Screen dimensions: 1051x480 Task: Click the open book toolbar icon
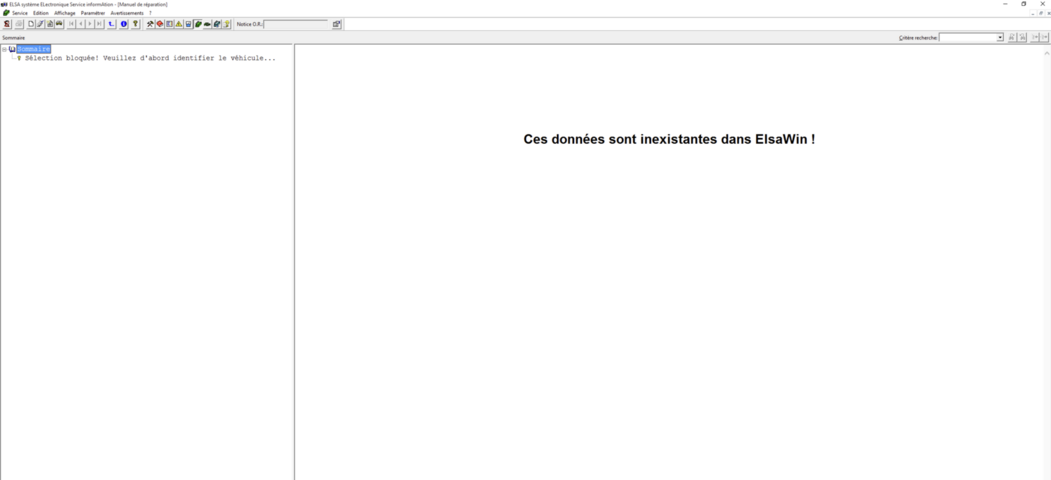(170, 24)
